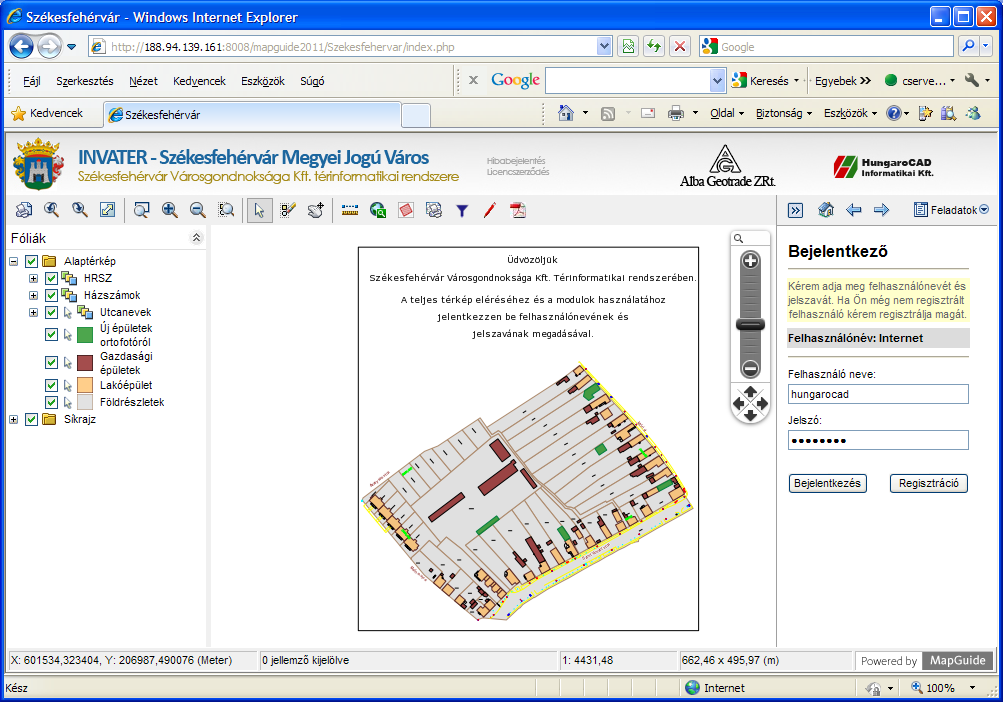
Task: Toggle the Síkrajz group checkbox
Action: click(x=31, y=419)
